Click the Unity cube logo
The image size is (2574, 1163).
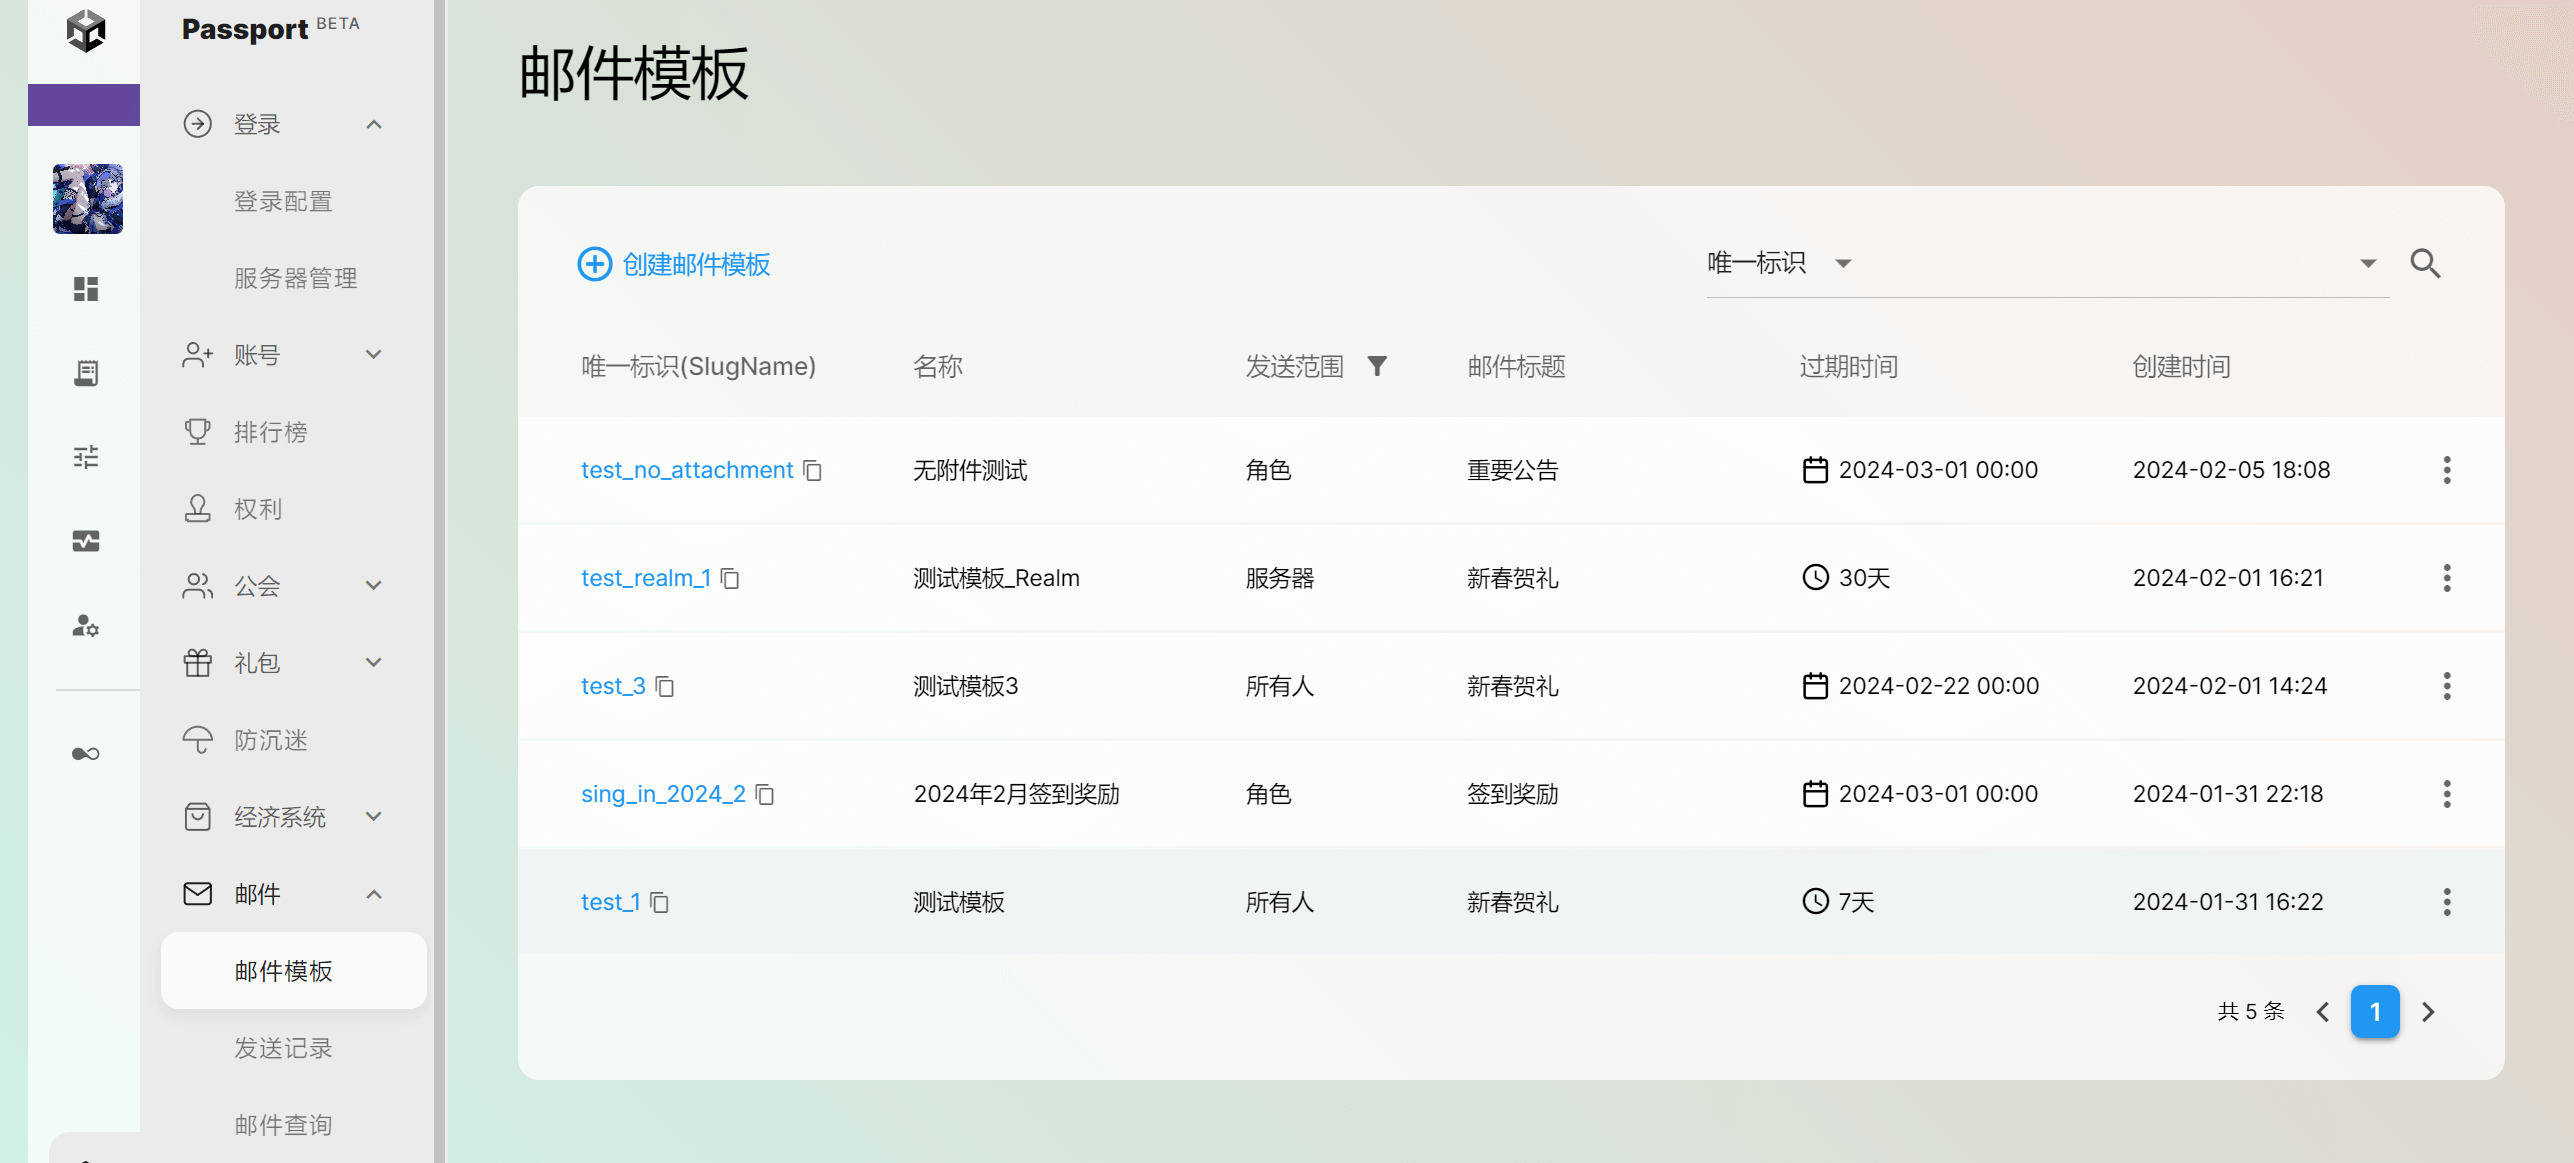[86, 31]
